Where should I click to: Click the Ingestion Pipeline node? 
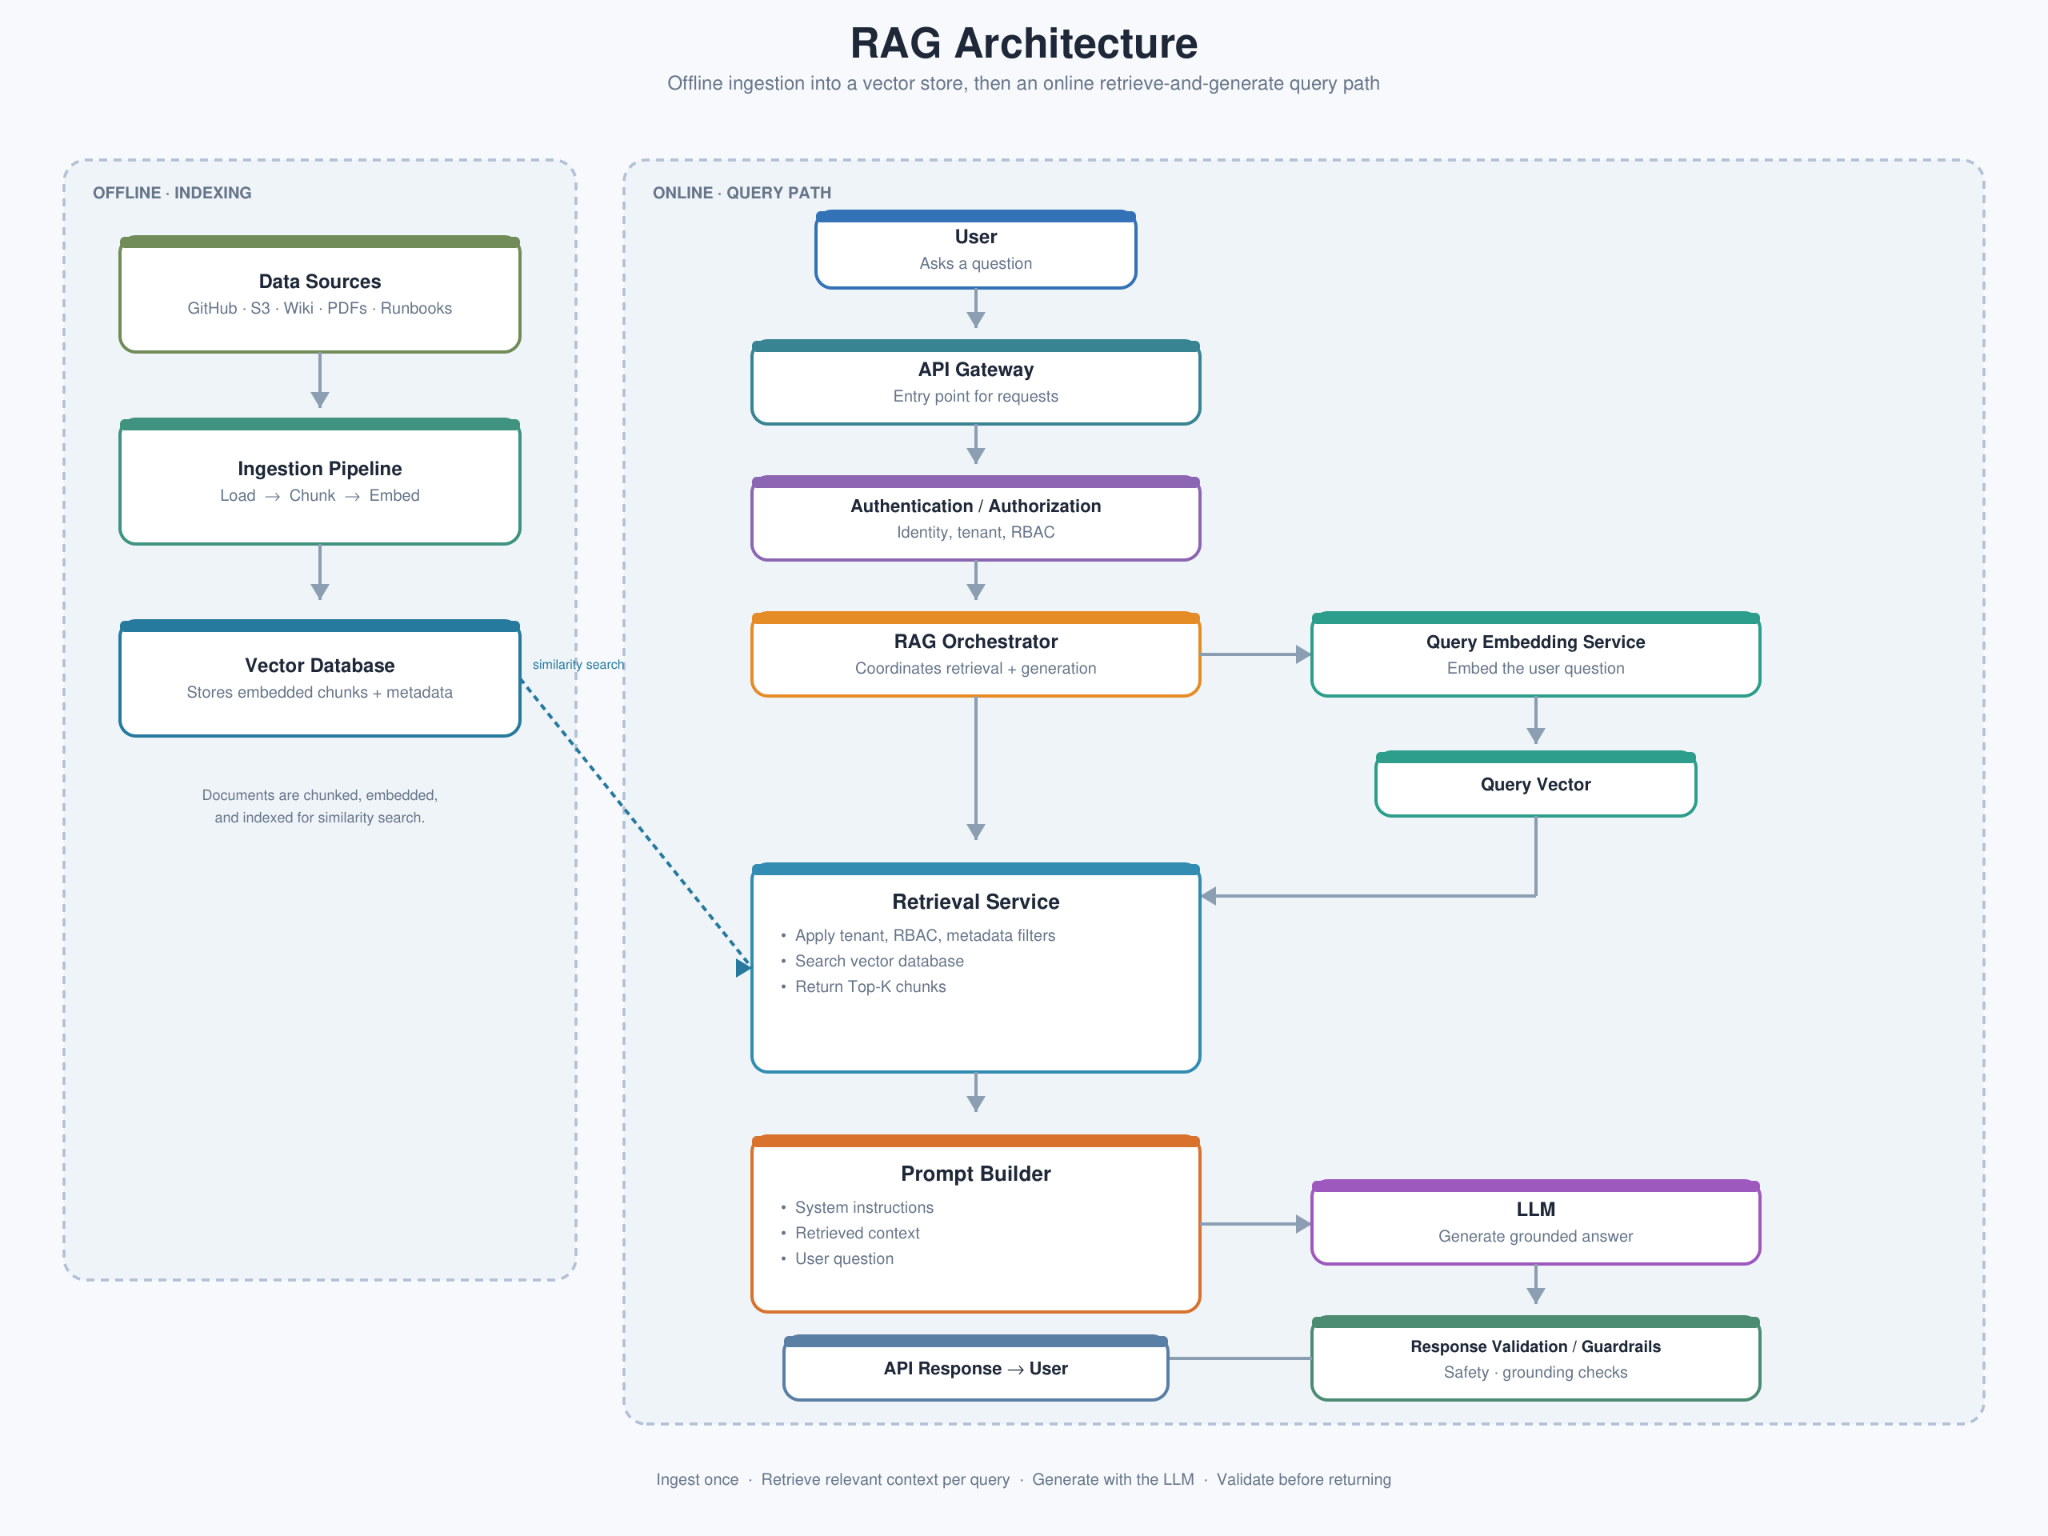pyautogui.click(x=320, y=482)
